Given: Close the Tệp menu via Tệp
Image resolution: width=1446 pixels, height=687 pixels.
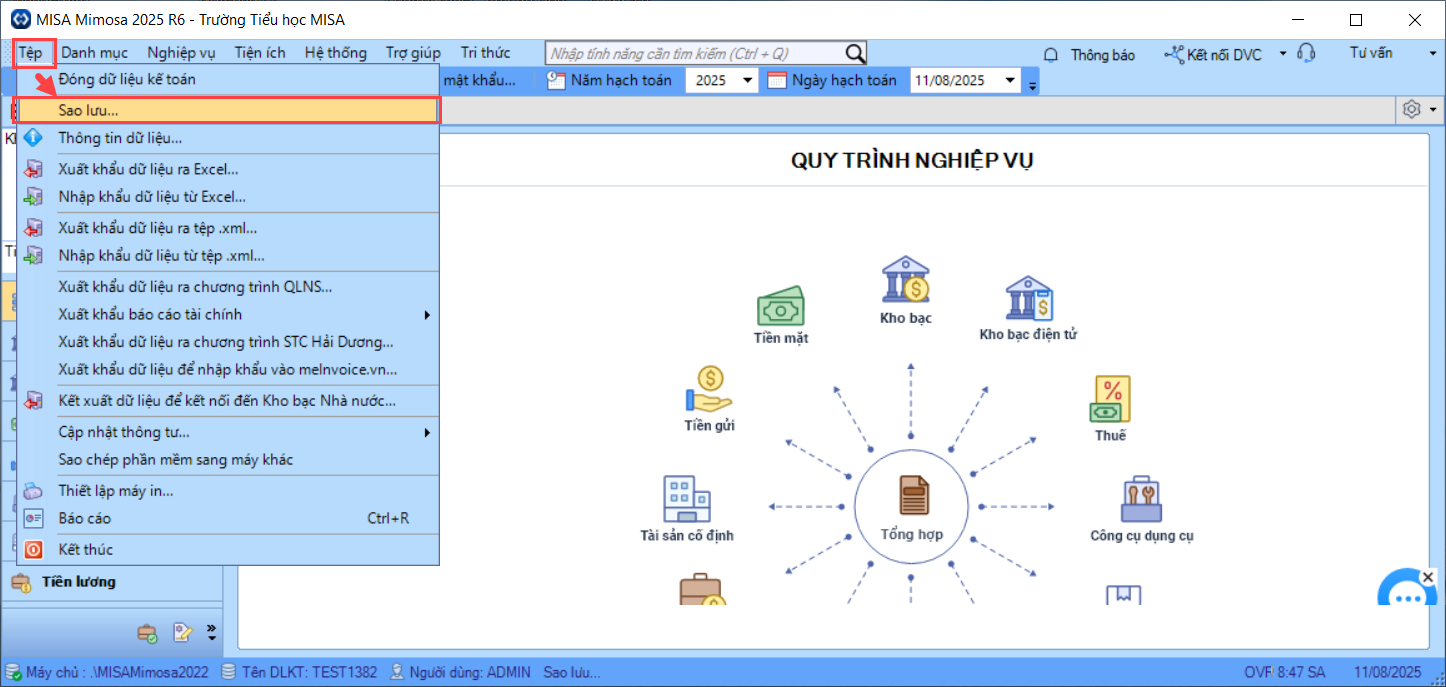Looking at the screenshot, I should coord(33,53).
